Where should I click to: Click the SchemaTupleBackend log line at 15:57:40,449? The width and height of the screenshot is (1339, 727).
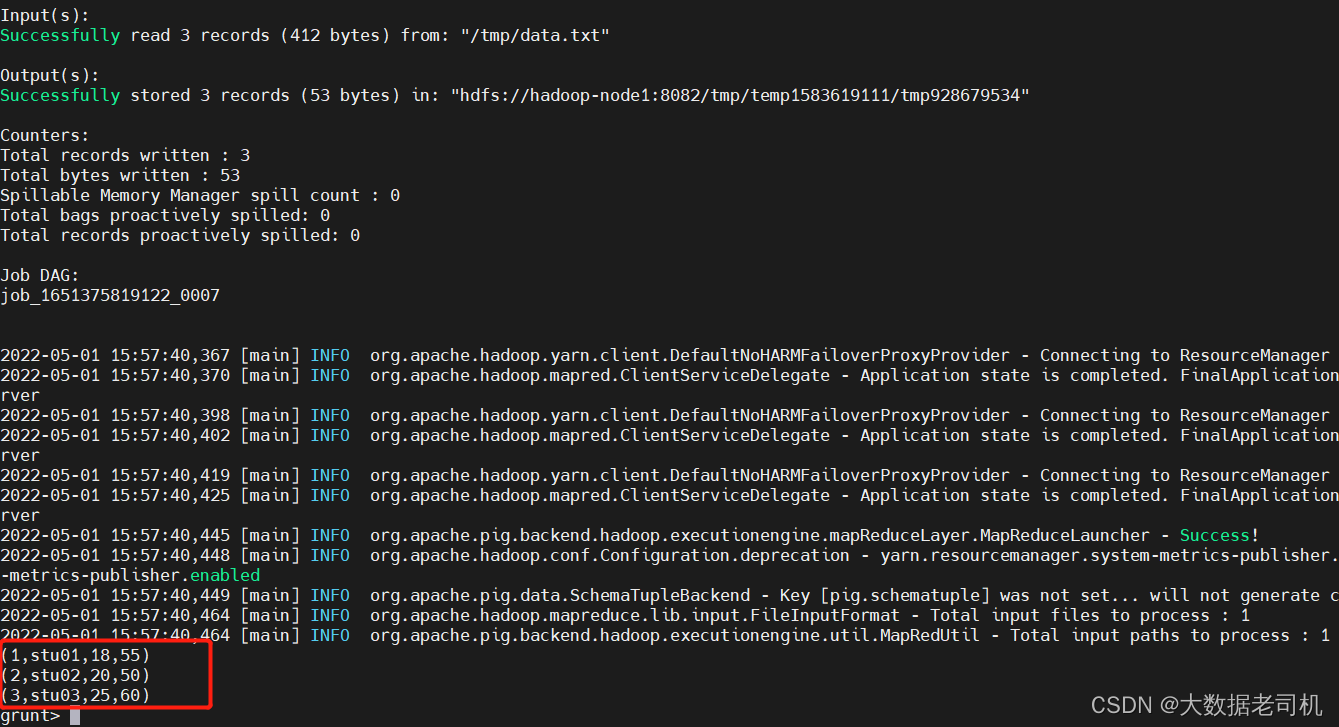tap(669, 595)
